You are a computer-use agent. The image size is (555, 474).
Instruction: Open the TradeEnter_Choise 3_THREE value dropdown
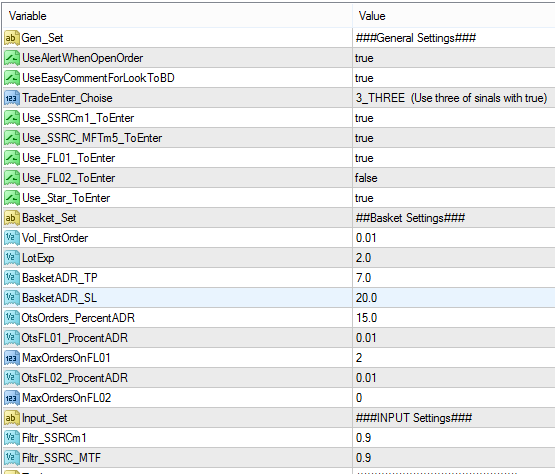[454, 98]
